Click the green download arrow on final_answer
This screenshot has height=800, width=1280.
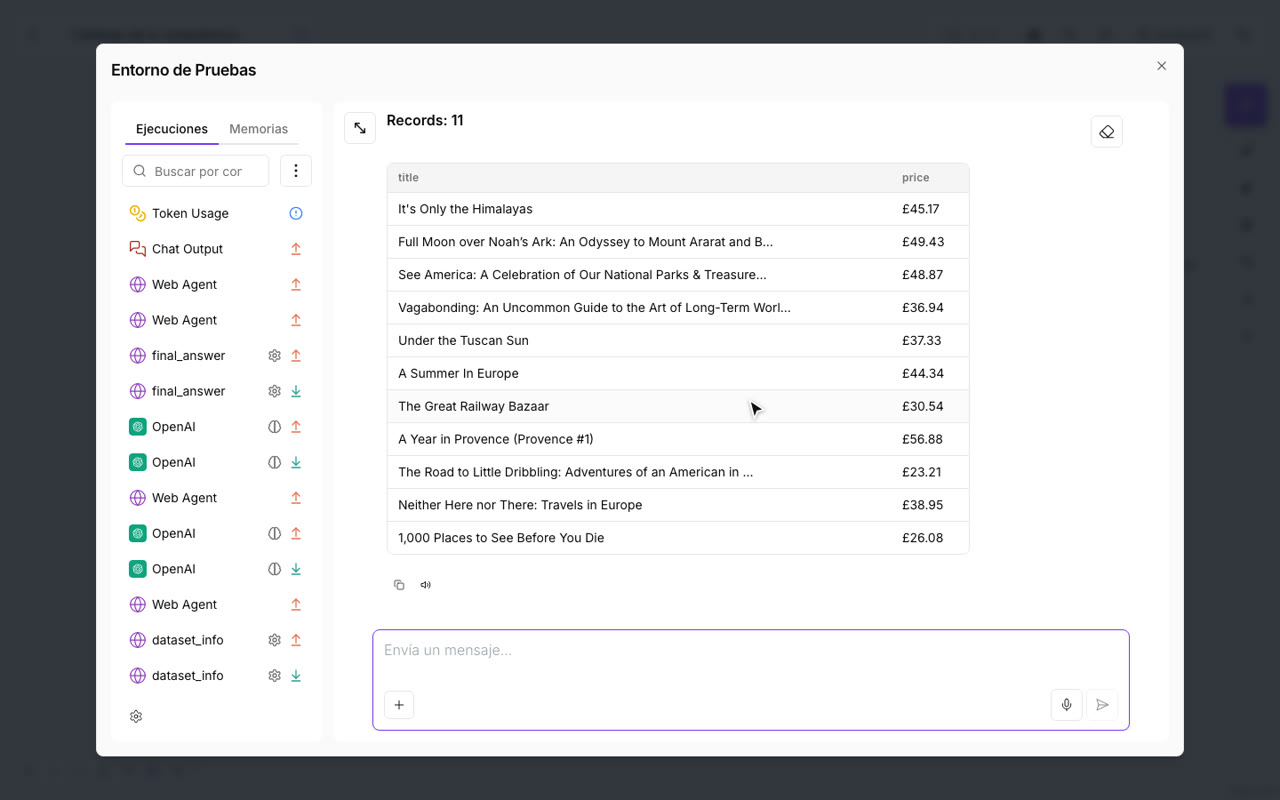[296, 391]
